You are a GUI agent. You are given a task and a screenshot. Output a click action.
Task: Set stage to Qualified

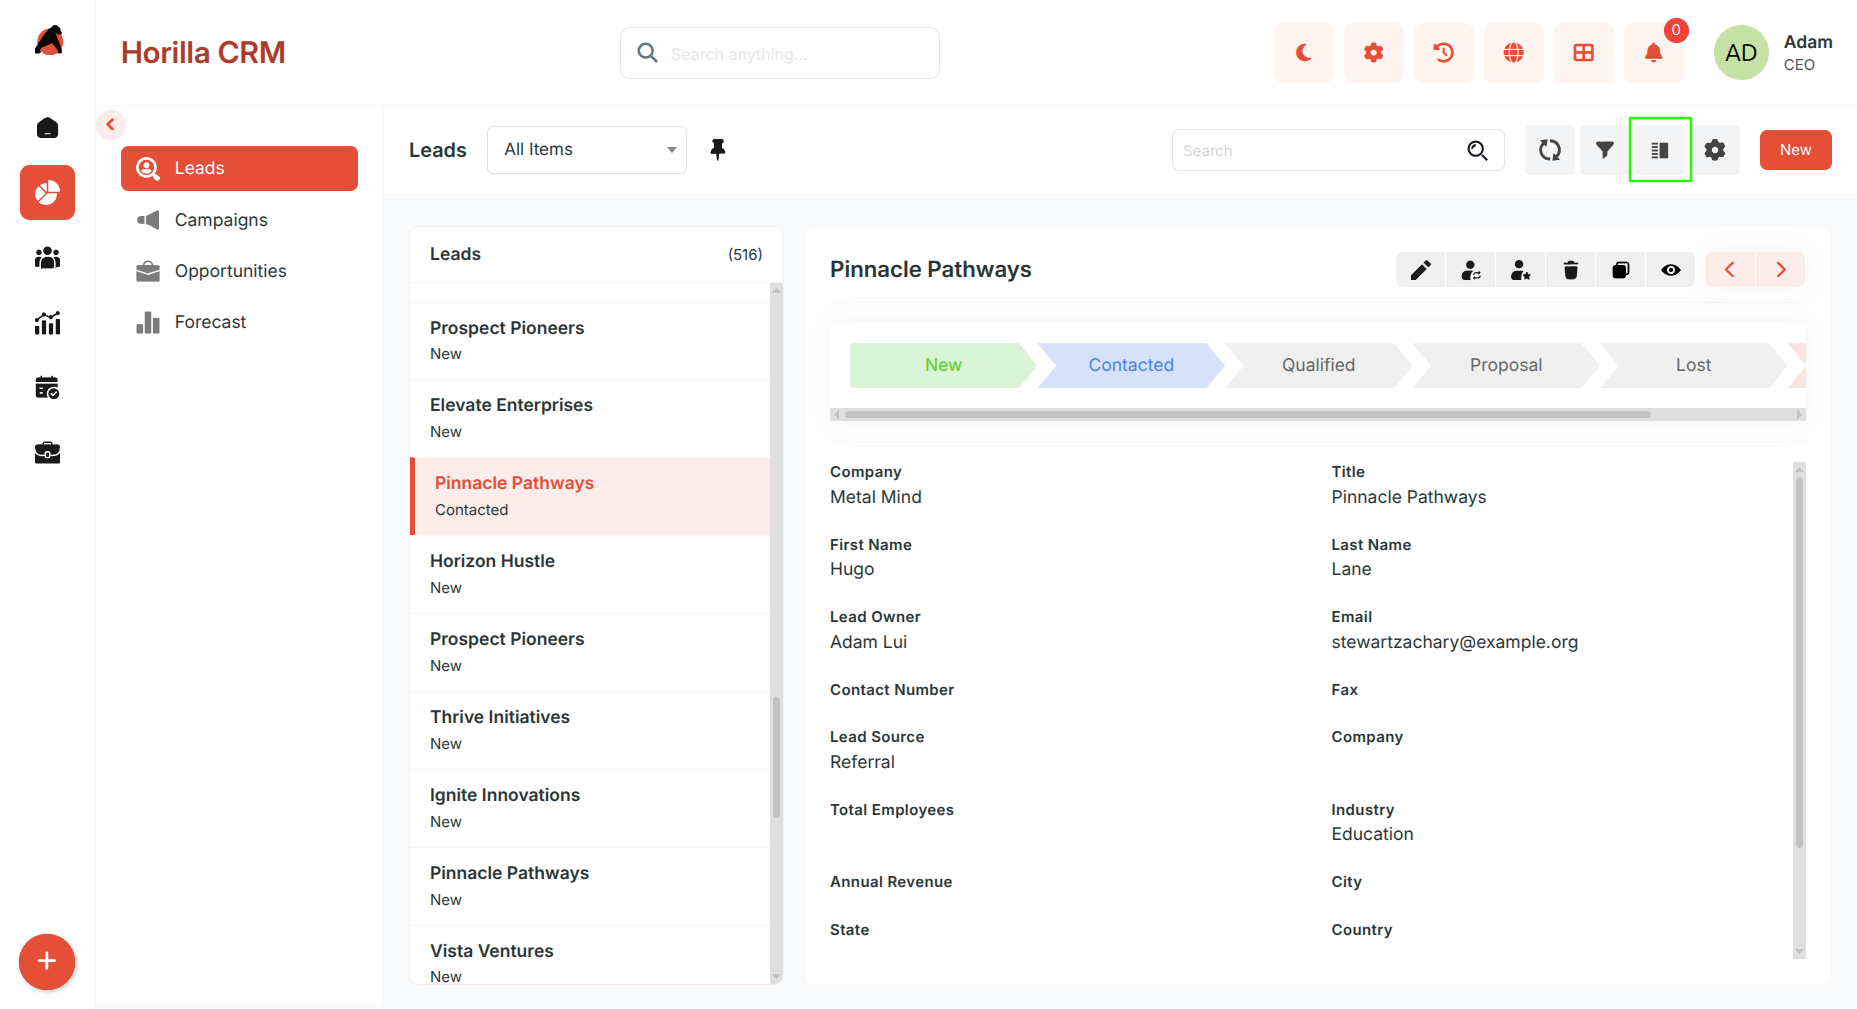[x=1318, y=365]
